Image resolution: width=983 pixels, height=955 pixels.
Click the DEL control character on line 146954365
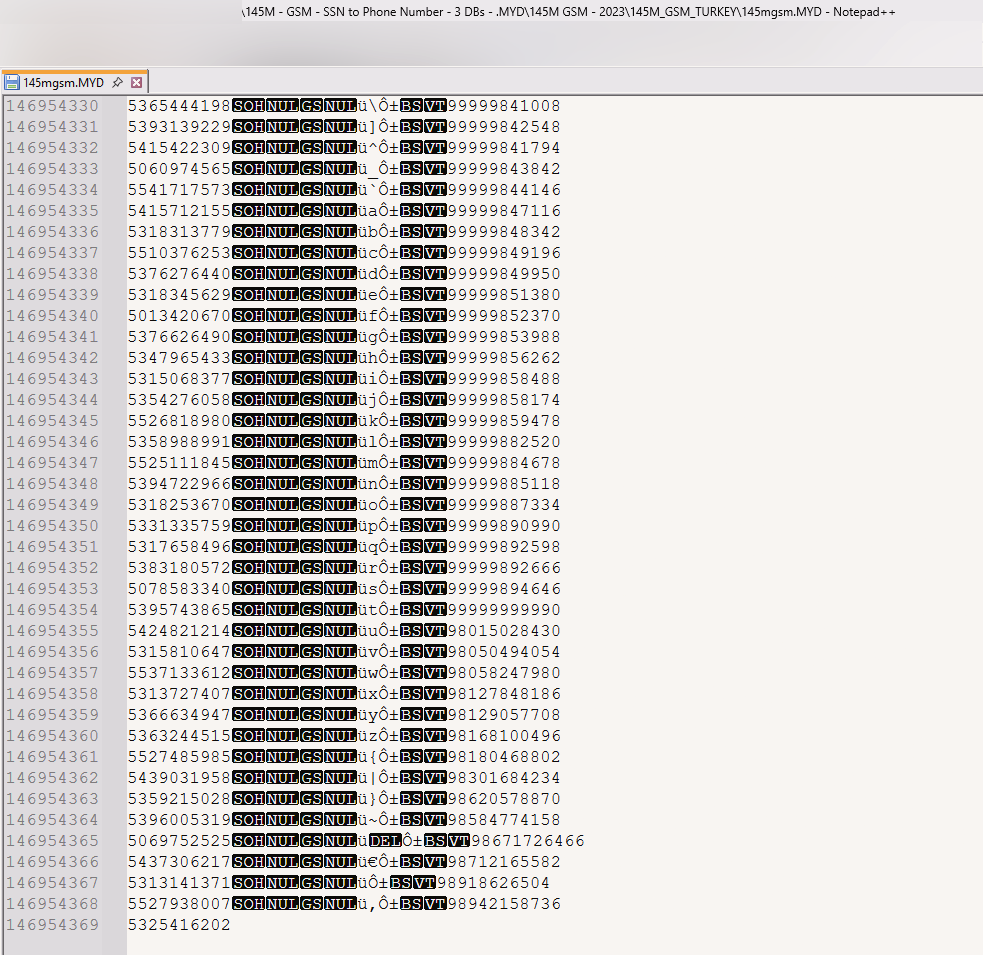click(x=386, y=841)
